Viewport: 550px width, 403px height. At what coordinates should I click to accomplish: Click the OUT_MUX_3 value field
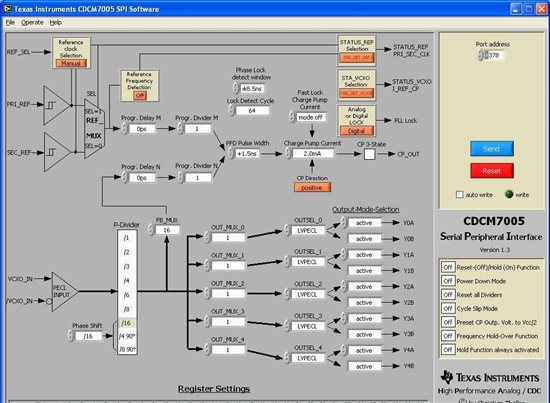coord(228,322)
